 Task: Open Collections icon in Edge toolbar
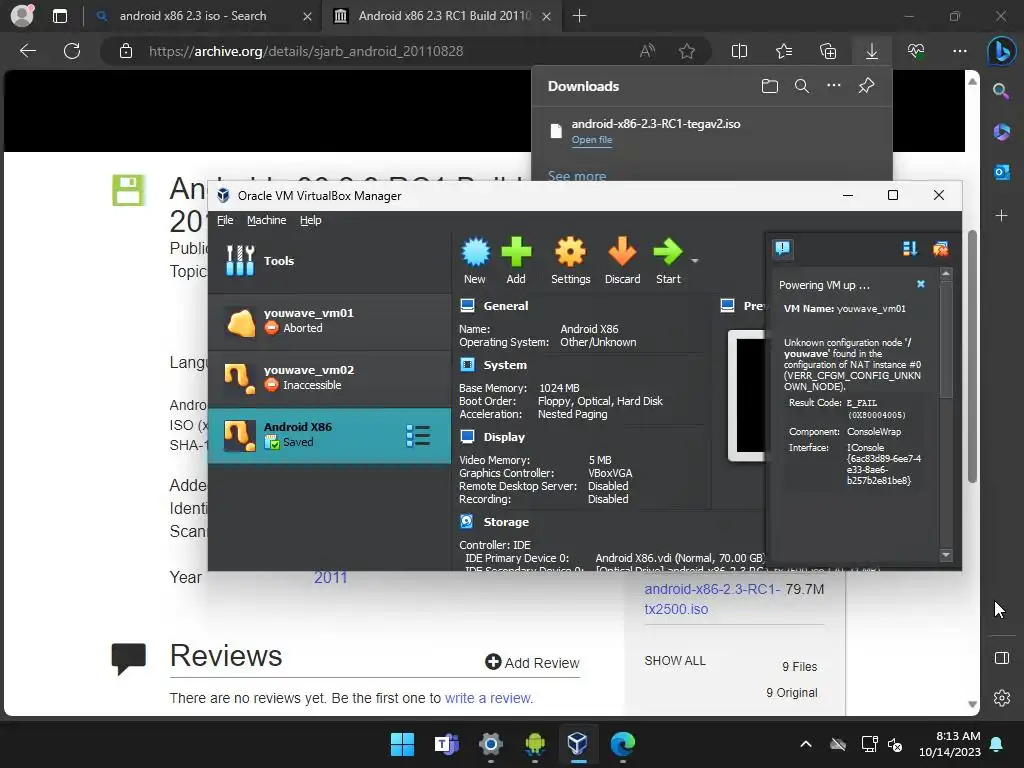pyautogui.click(x=827, y=51)
